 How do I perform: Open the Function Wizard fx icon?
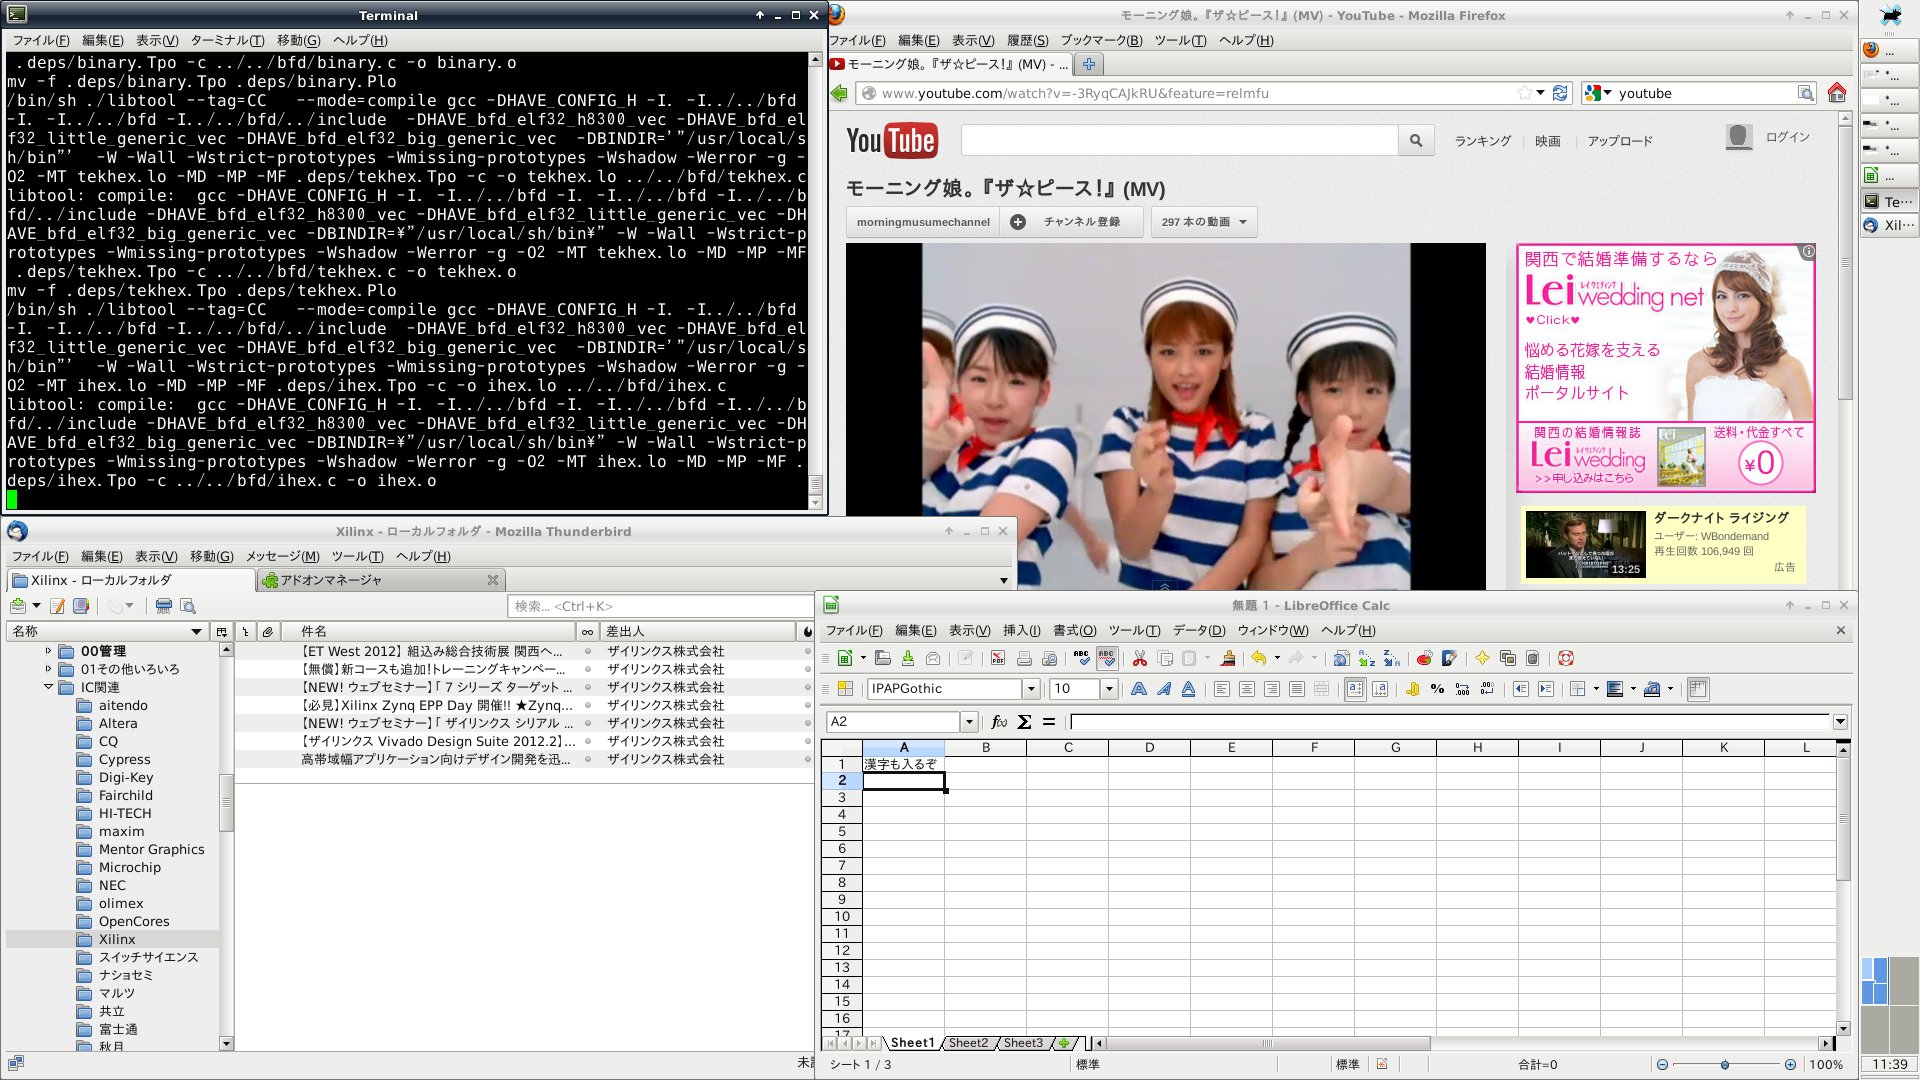(x=999, y=721)
